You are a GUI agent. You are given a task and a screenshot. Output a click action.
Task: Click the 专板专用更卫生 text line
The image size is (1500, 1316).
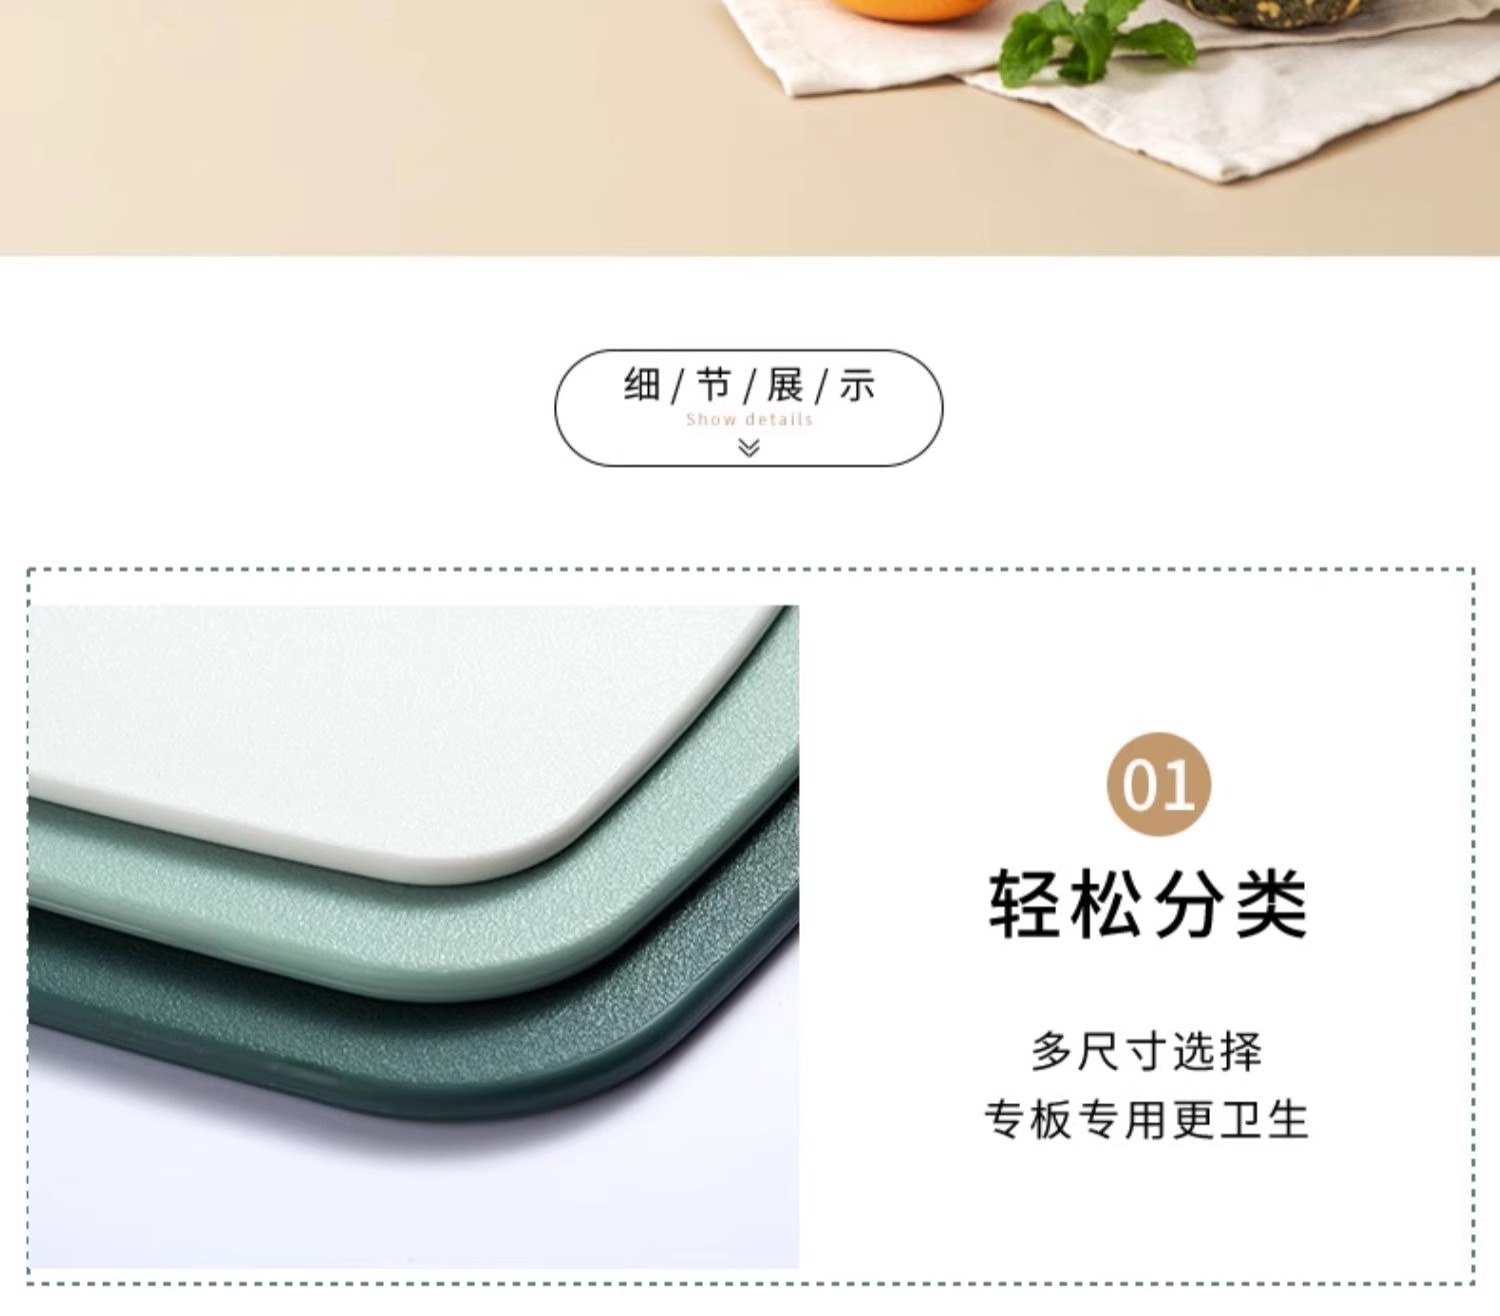point(1147,1119)
